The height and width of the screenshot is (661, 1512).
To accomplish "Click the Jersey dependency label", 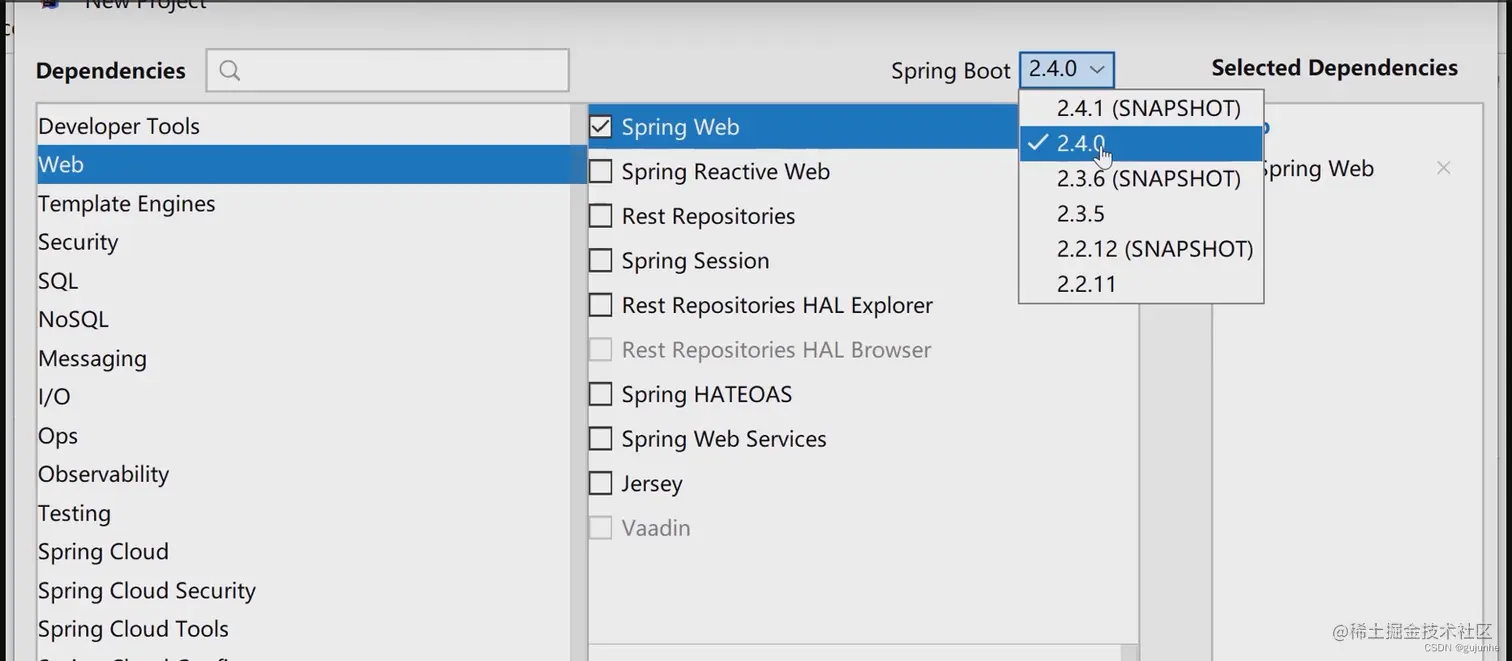I will tap(651, 484).
